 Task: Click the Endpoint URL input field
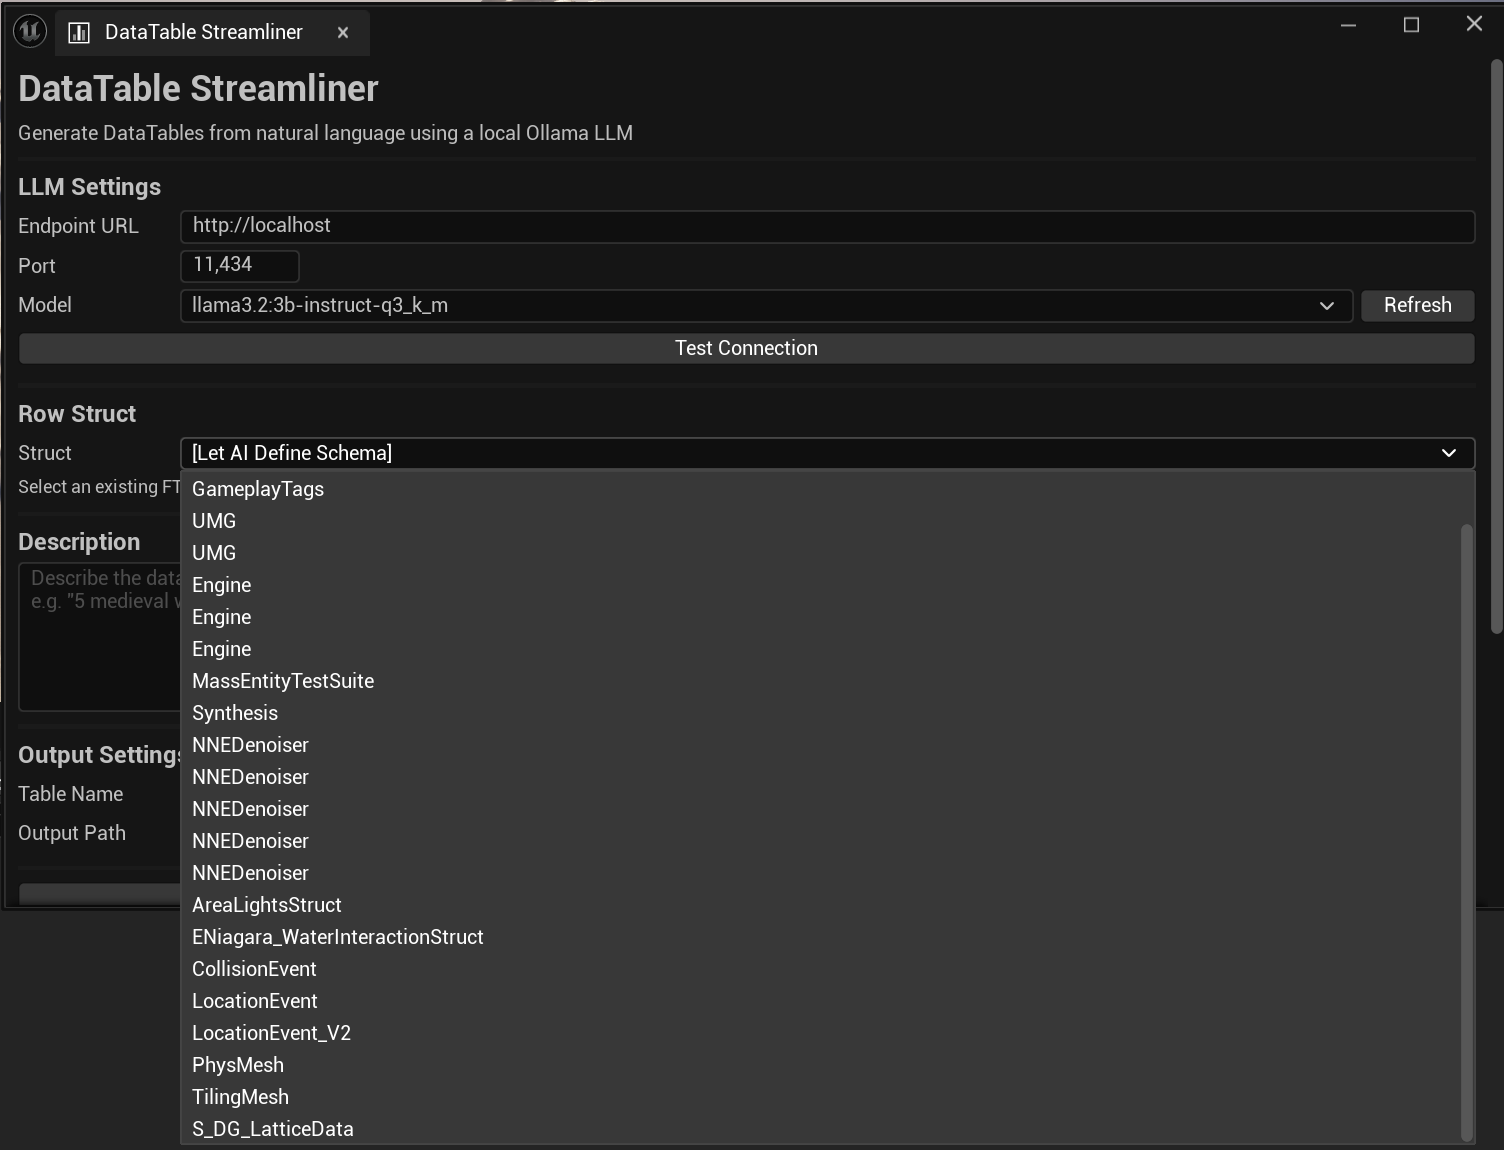(x=826, y=226)
